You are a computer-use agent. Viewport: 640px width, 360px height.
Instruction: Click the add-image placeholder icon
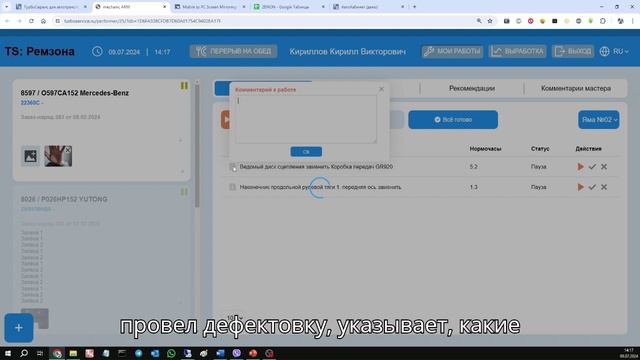(x=31, y=156)
